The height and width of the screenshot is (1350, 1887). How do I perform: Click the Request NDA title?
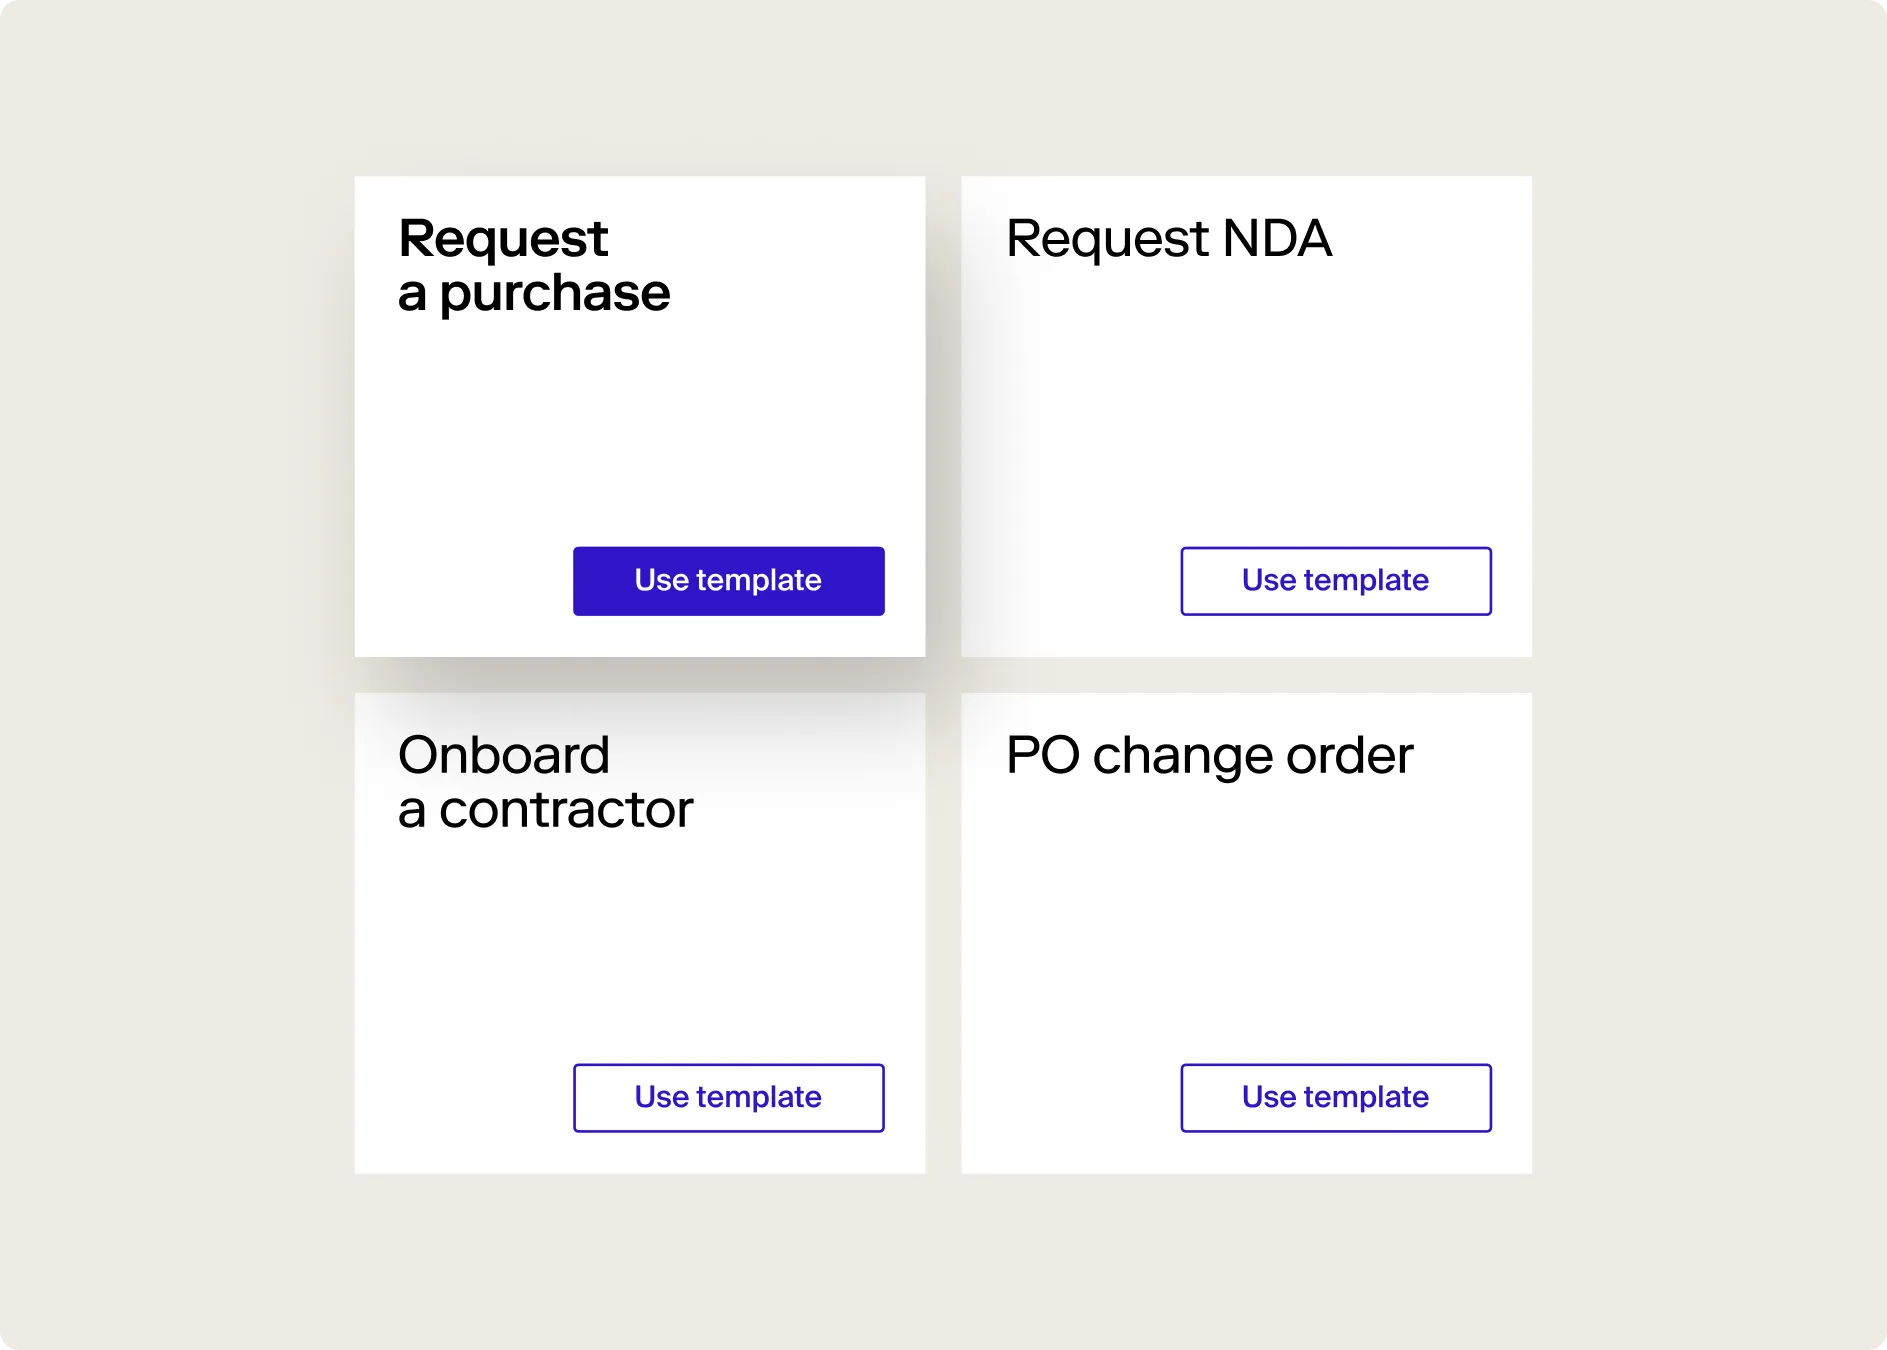[1168, 238]
